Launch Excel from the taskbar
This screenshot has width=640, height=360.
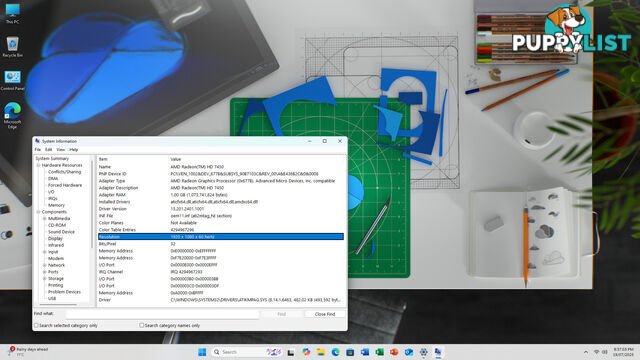(379, 352)
